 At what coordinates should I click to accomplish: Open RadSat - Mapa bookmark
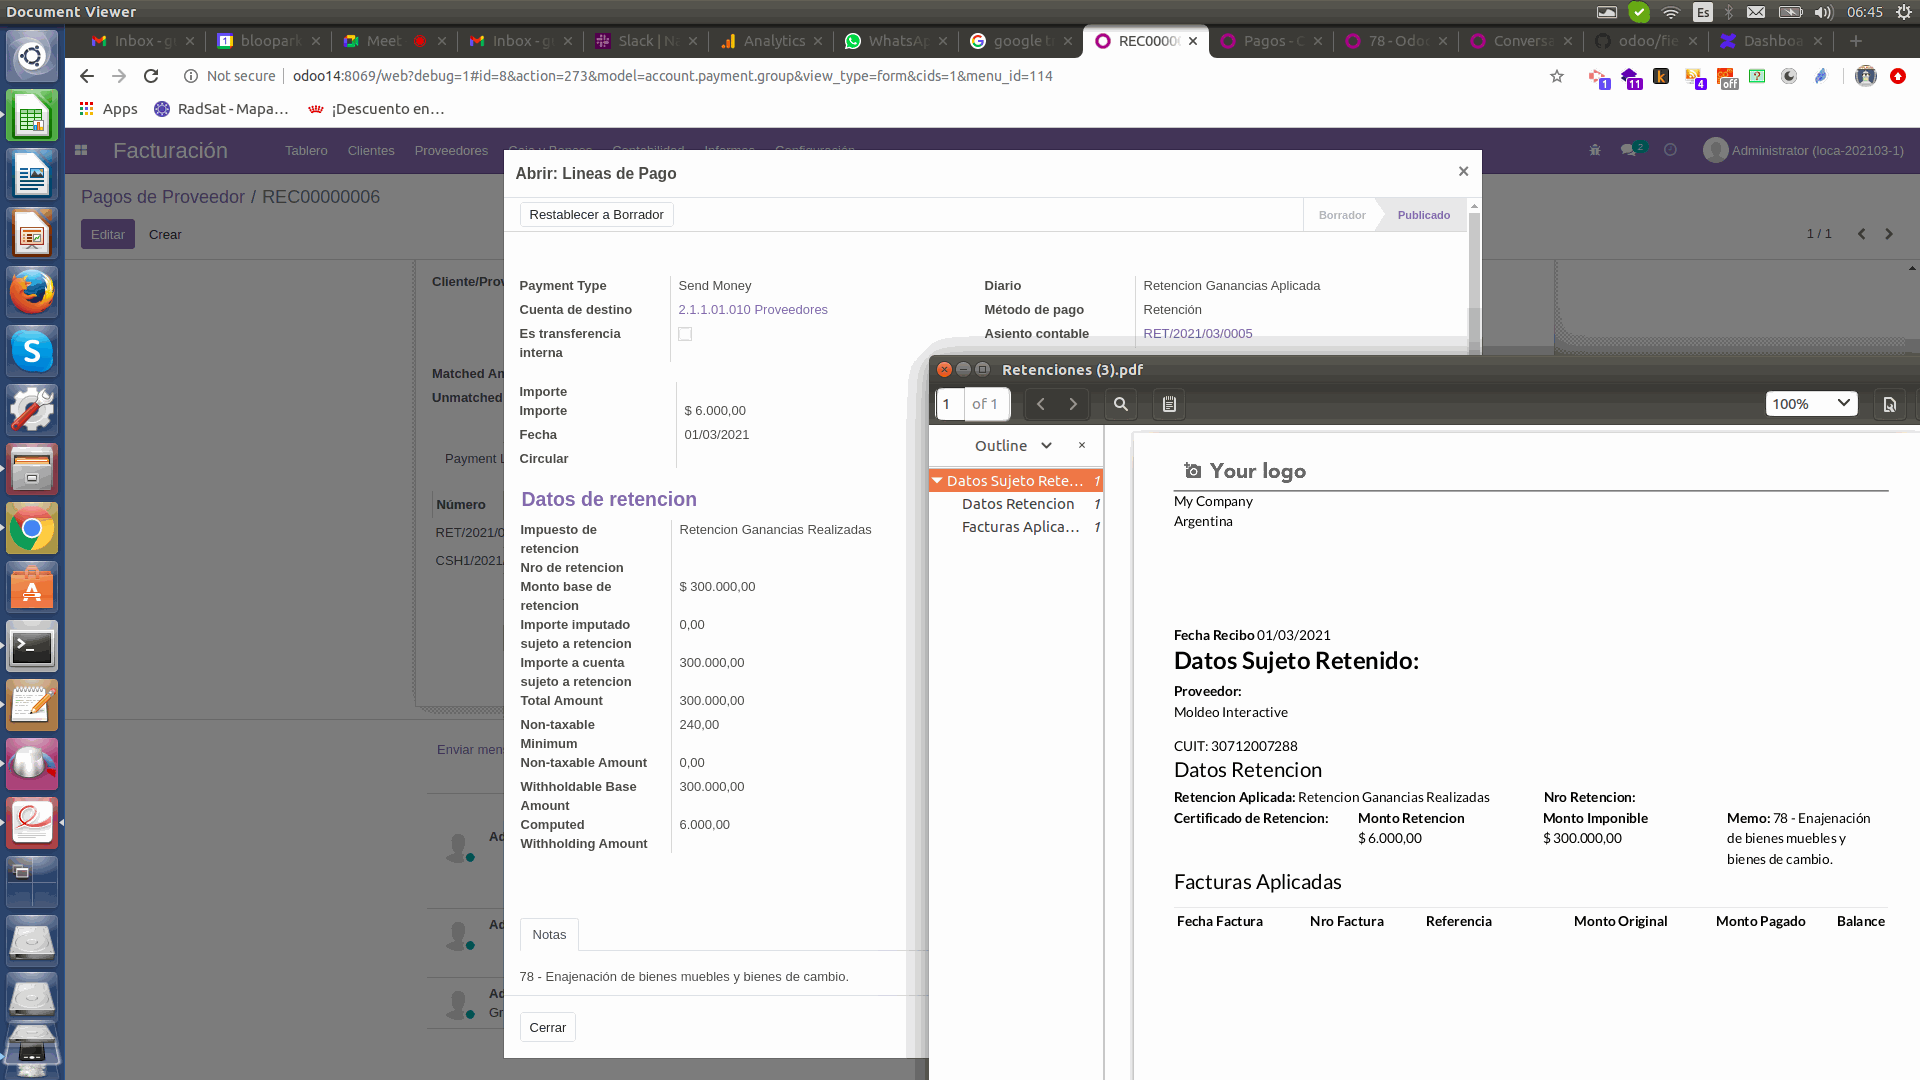pyautogui.click(x=221, y=109)
